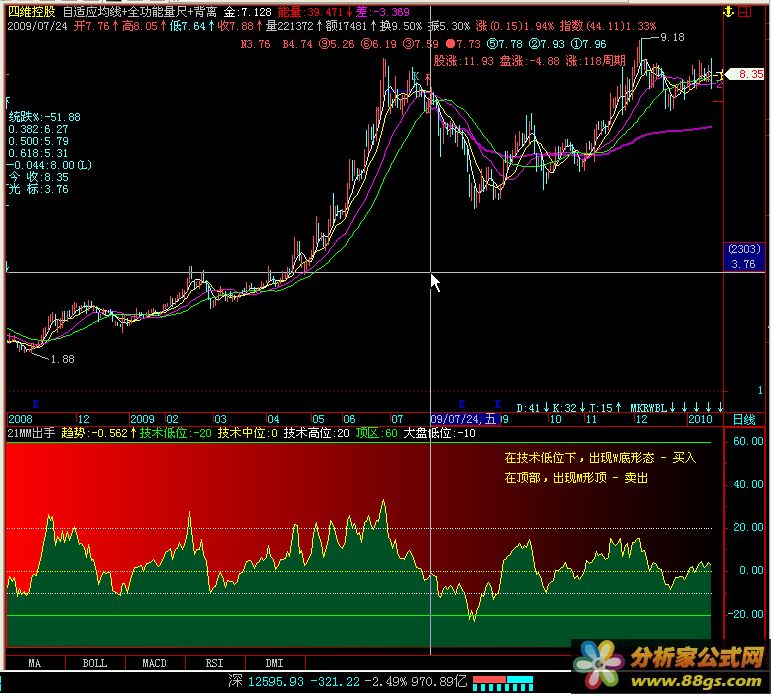Viewport: 773px width, 696px height.
Task: Click the 1.88 low price label
Action: click(x=63, y=359)
